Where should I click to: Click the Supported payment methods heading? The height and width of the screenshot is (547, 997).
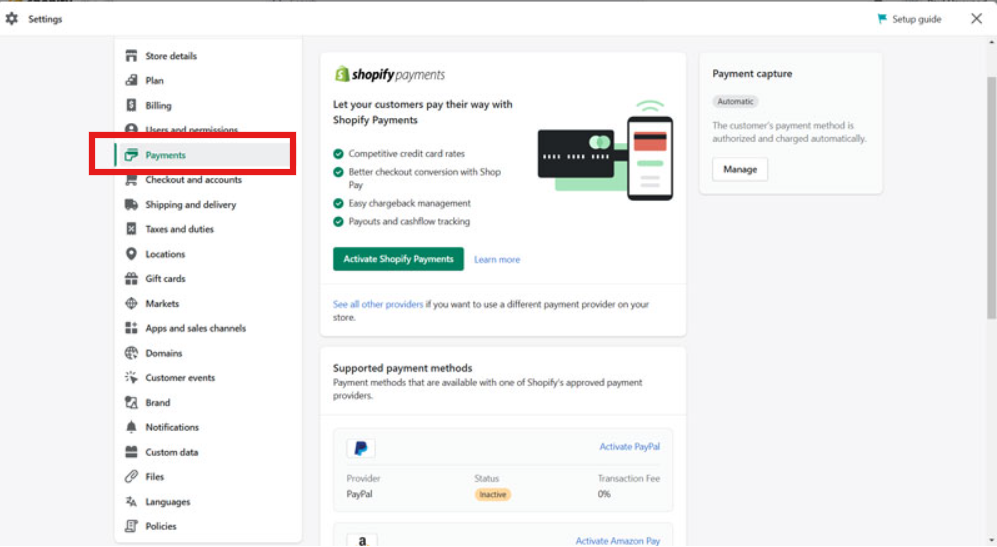coord(402,368)
